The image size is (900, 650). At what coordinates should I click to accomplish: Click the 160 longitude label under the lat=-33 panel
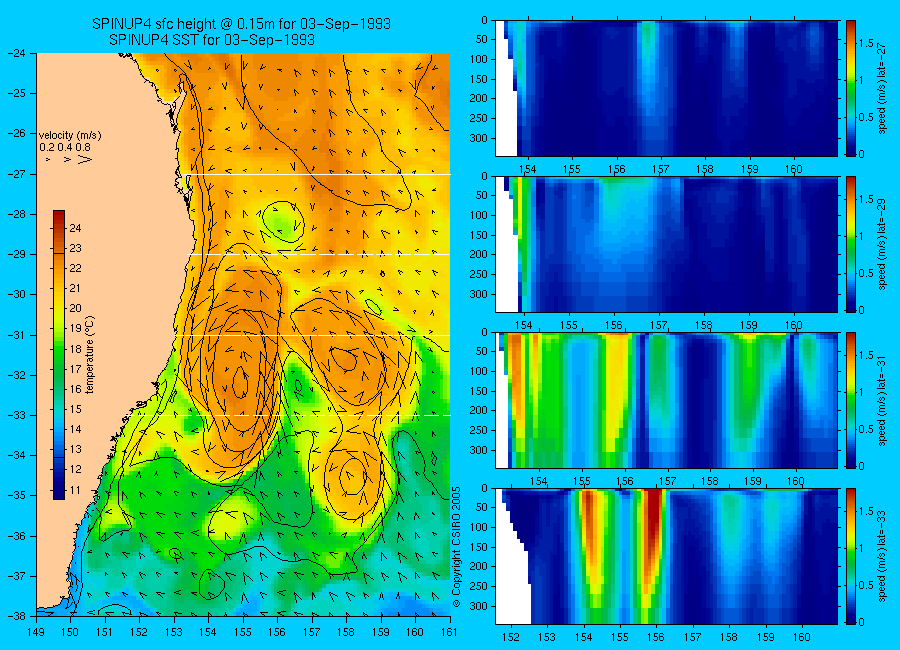[801, 637]
